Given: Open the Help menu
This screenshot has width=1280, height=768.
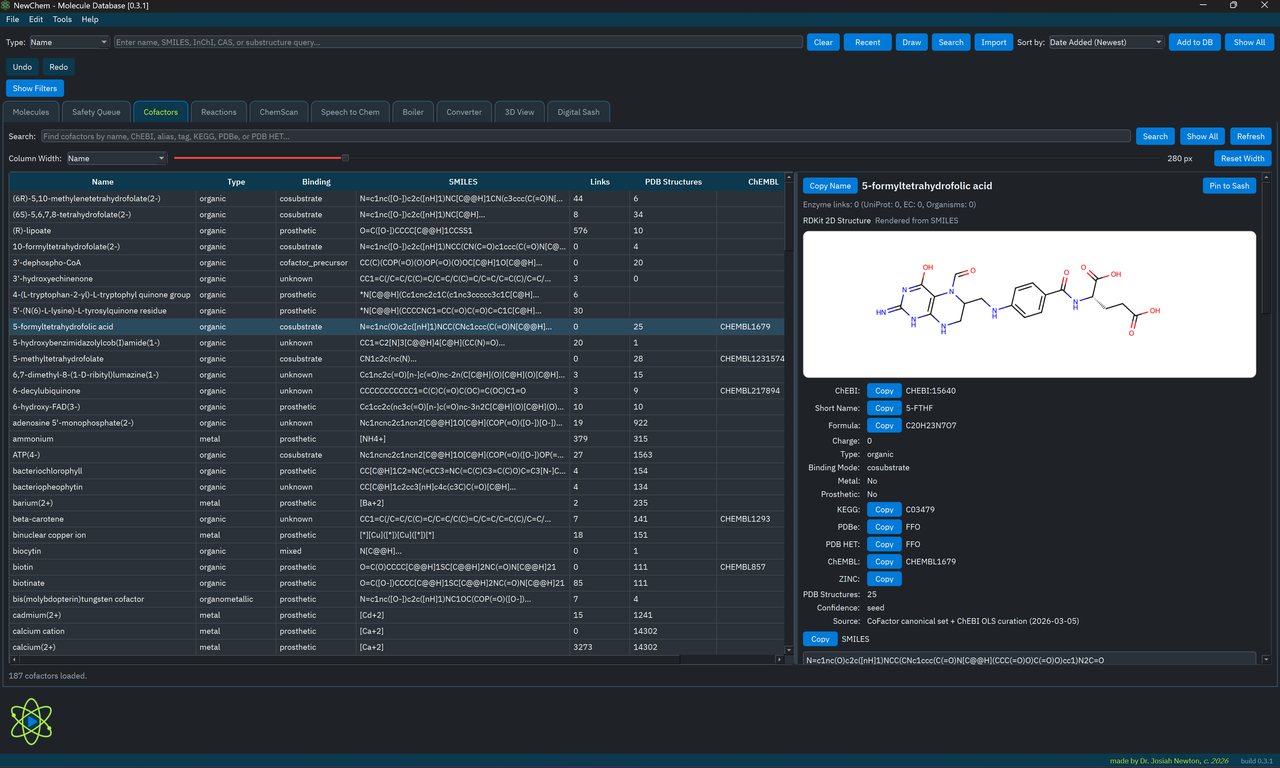Looking at the screenshot, I should tap(89, 18).
